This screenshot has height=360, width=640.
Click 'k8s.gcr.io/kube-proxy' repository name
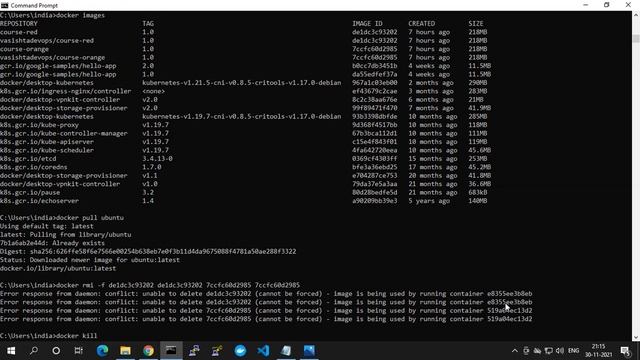tap(39, 125)
